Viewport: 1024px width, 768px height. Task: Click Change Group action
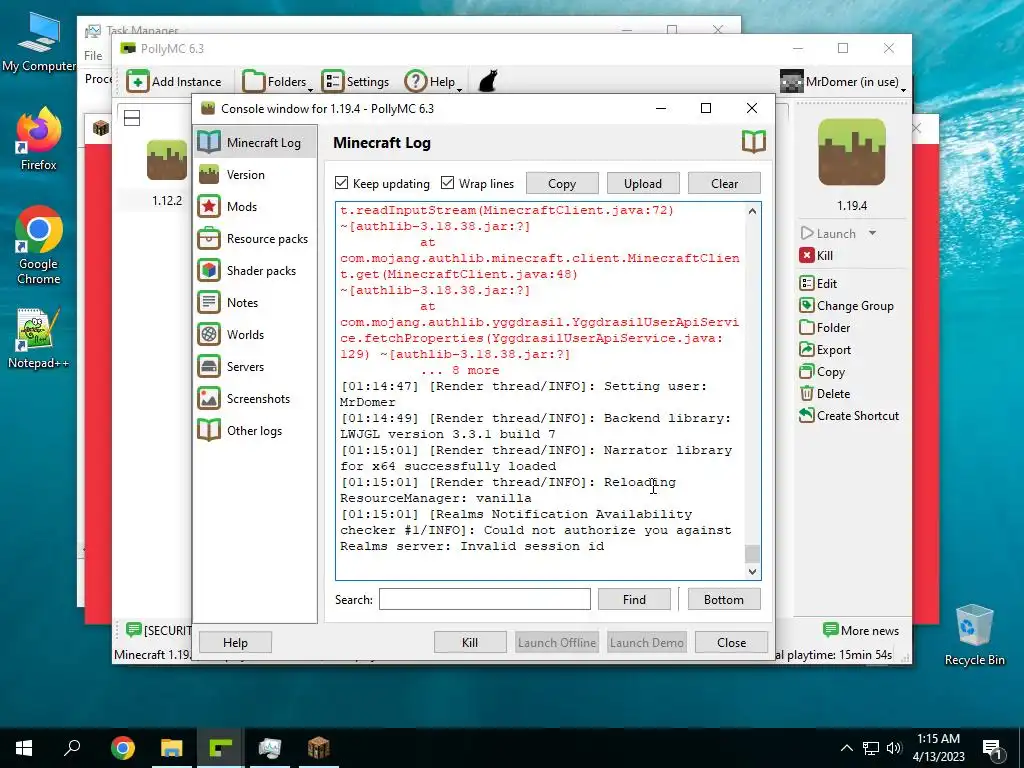[846, 306]
